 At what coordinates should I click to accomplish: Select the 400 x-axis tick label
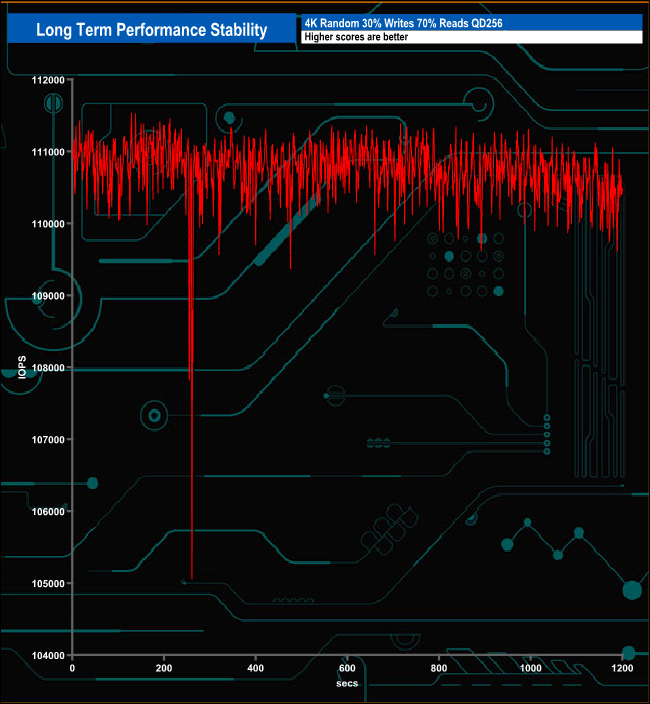pyautogui.click(x=256, y=668)
